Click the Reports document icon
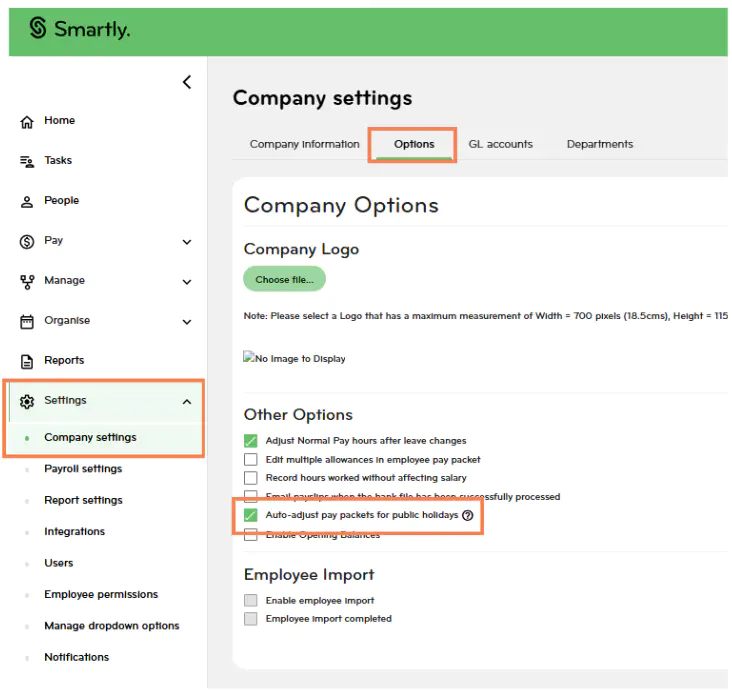Screen dimensions: 732x692 click(x=27, y=362)
